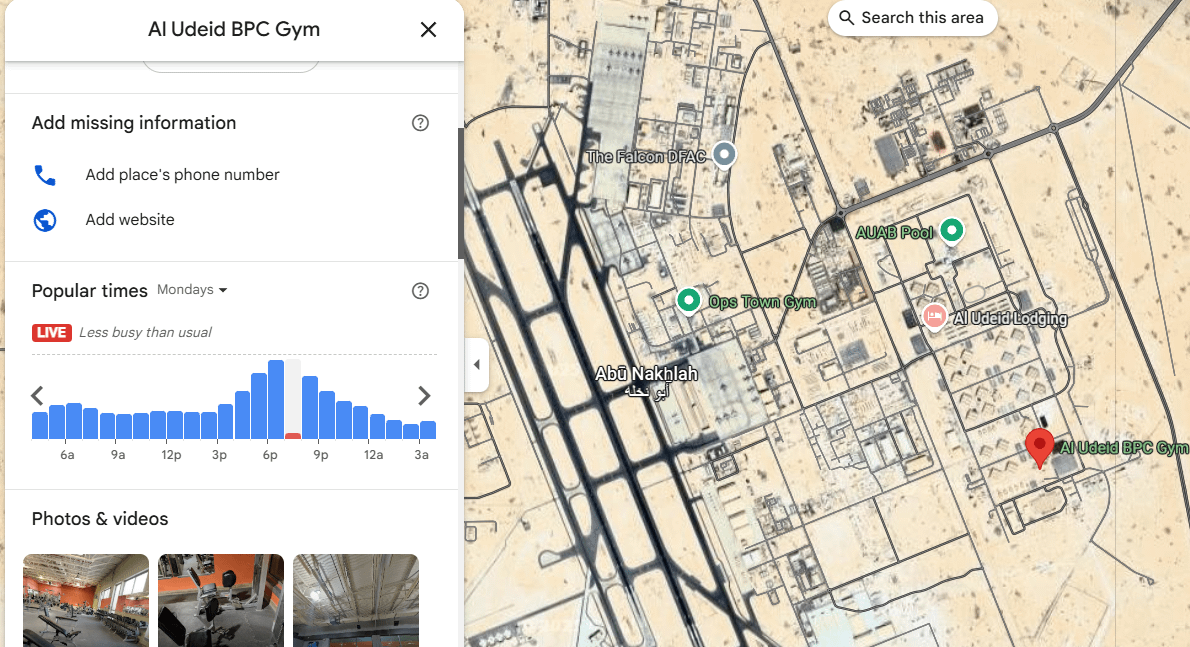Screen dimensions: 1190x647
Task: Click the Ops Town Gym map pin
Action: pyautogui.click(x=688, y=300)
